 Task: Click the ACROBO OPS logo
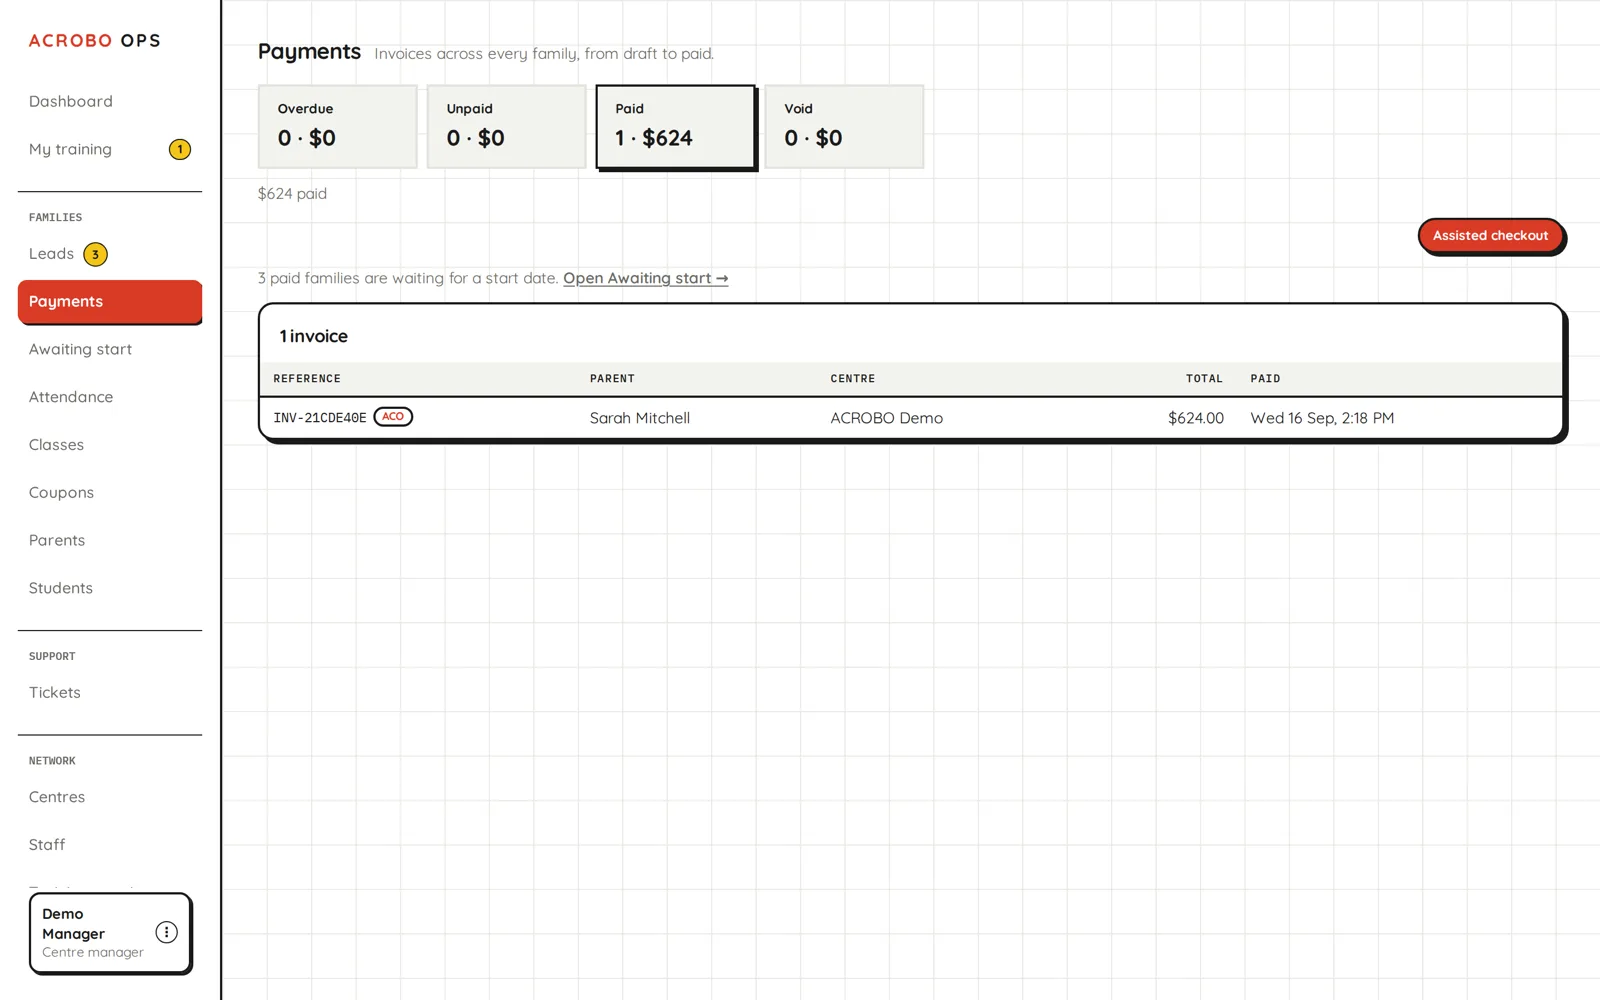point(94,41)
